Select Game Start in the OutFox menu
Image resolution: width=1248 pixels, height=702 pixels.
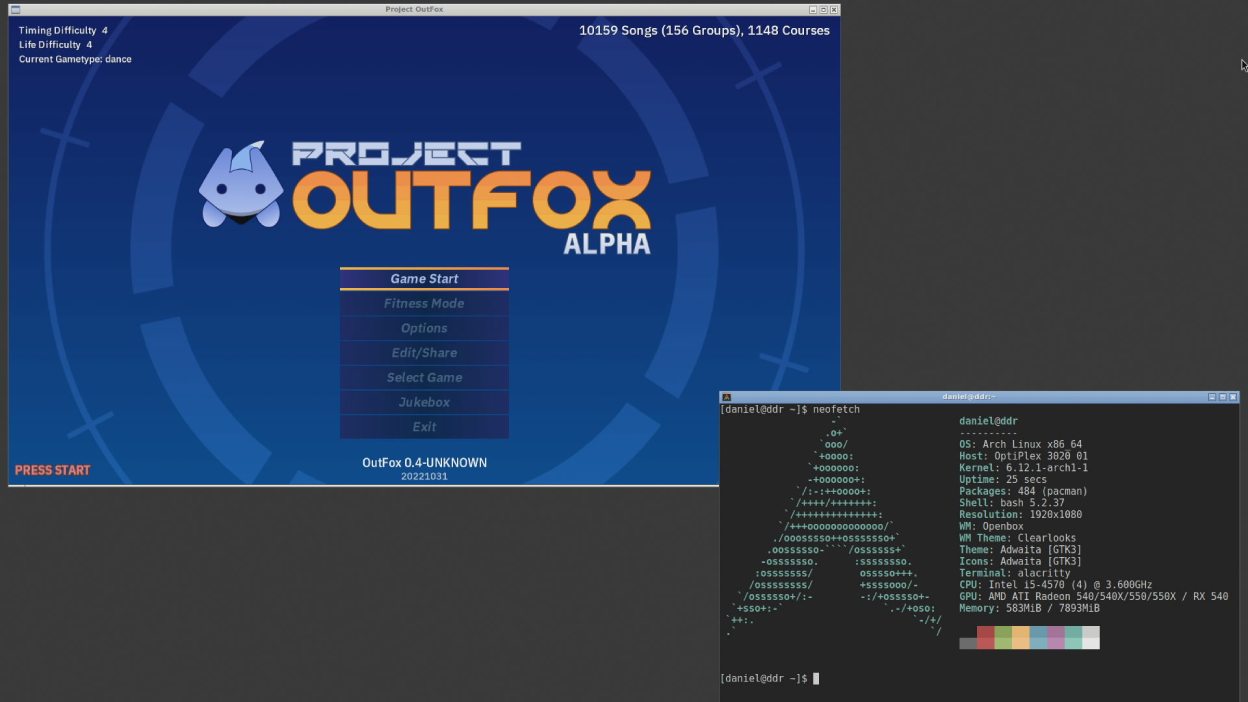click(x=424, y=279)
